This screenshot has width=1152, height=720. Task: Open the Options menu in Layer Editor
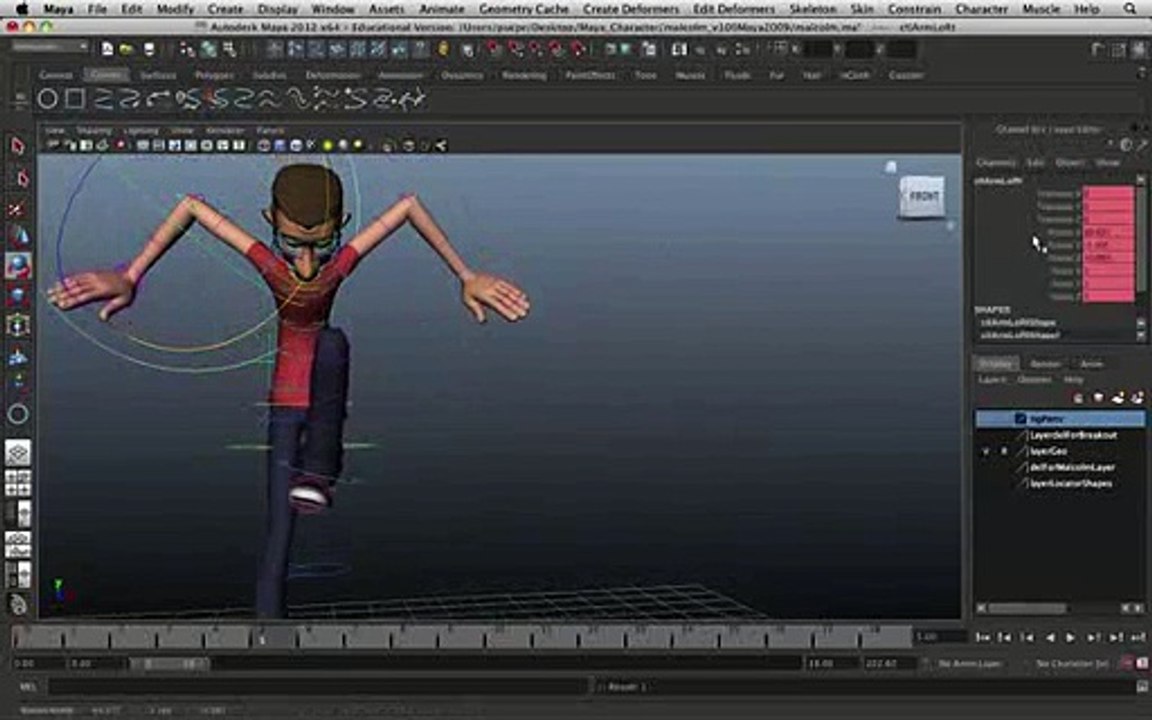coord(1034,380)
